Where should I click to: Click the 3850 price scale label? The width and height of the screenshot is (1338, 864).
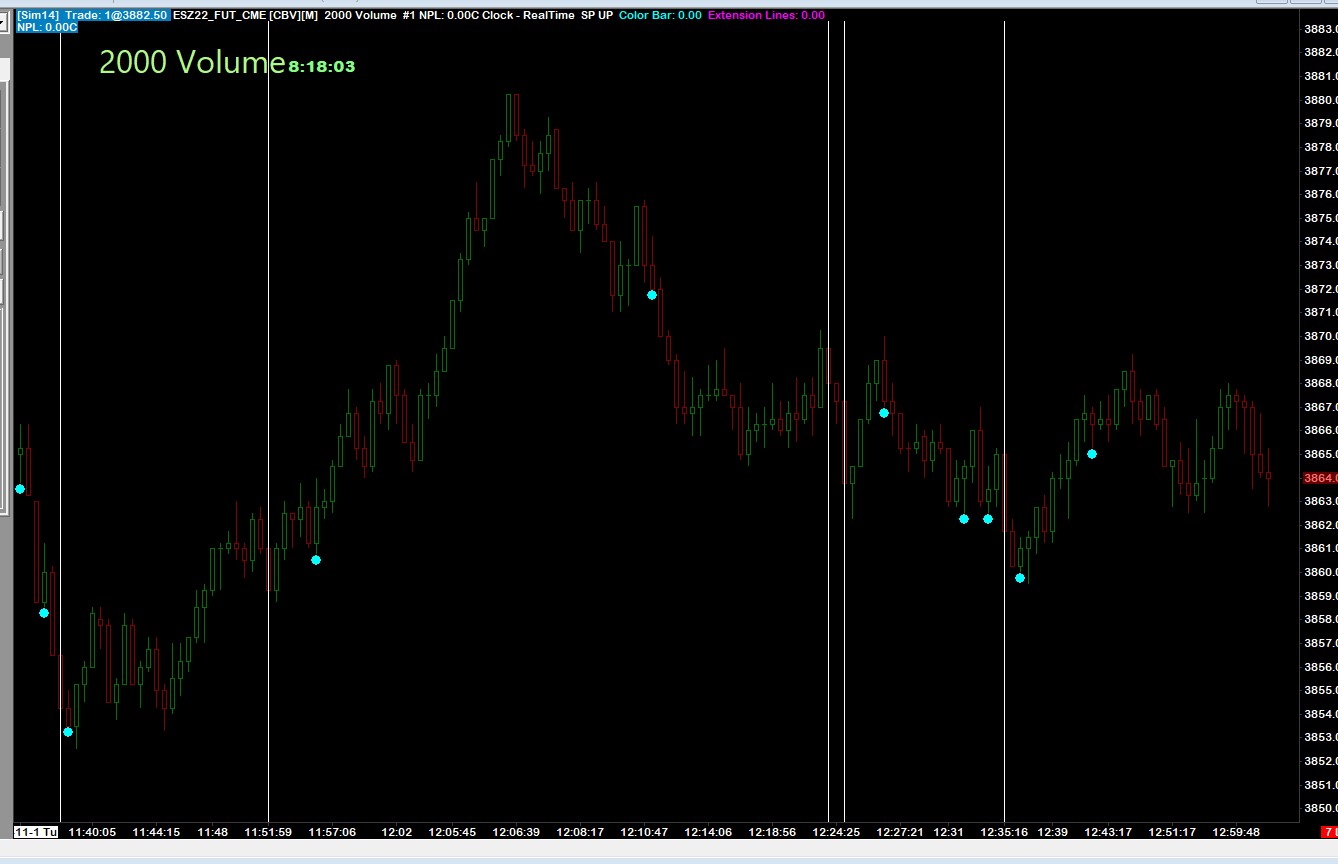[x=1320, y=808]
